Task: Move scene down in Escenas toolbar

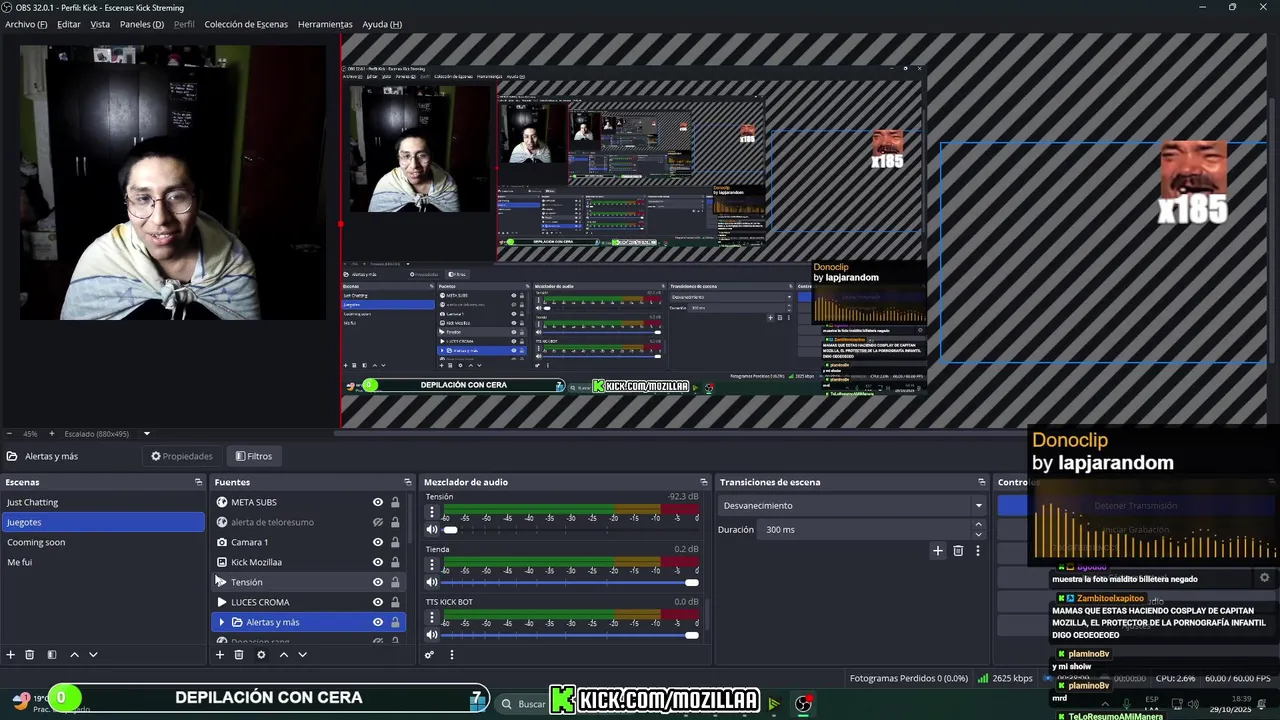Action: click(93, 655)
